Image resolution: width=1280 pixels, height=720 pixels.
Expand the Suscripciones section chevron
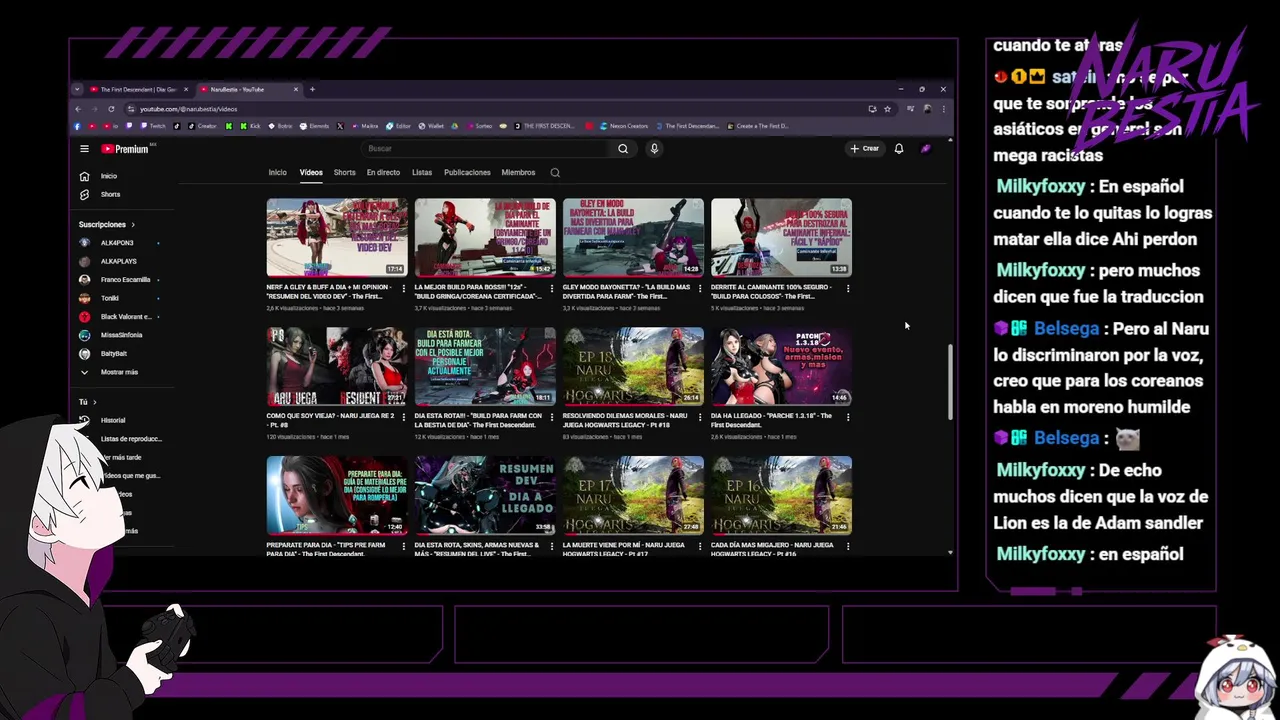(x=132, y=225)
